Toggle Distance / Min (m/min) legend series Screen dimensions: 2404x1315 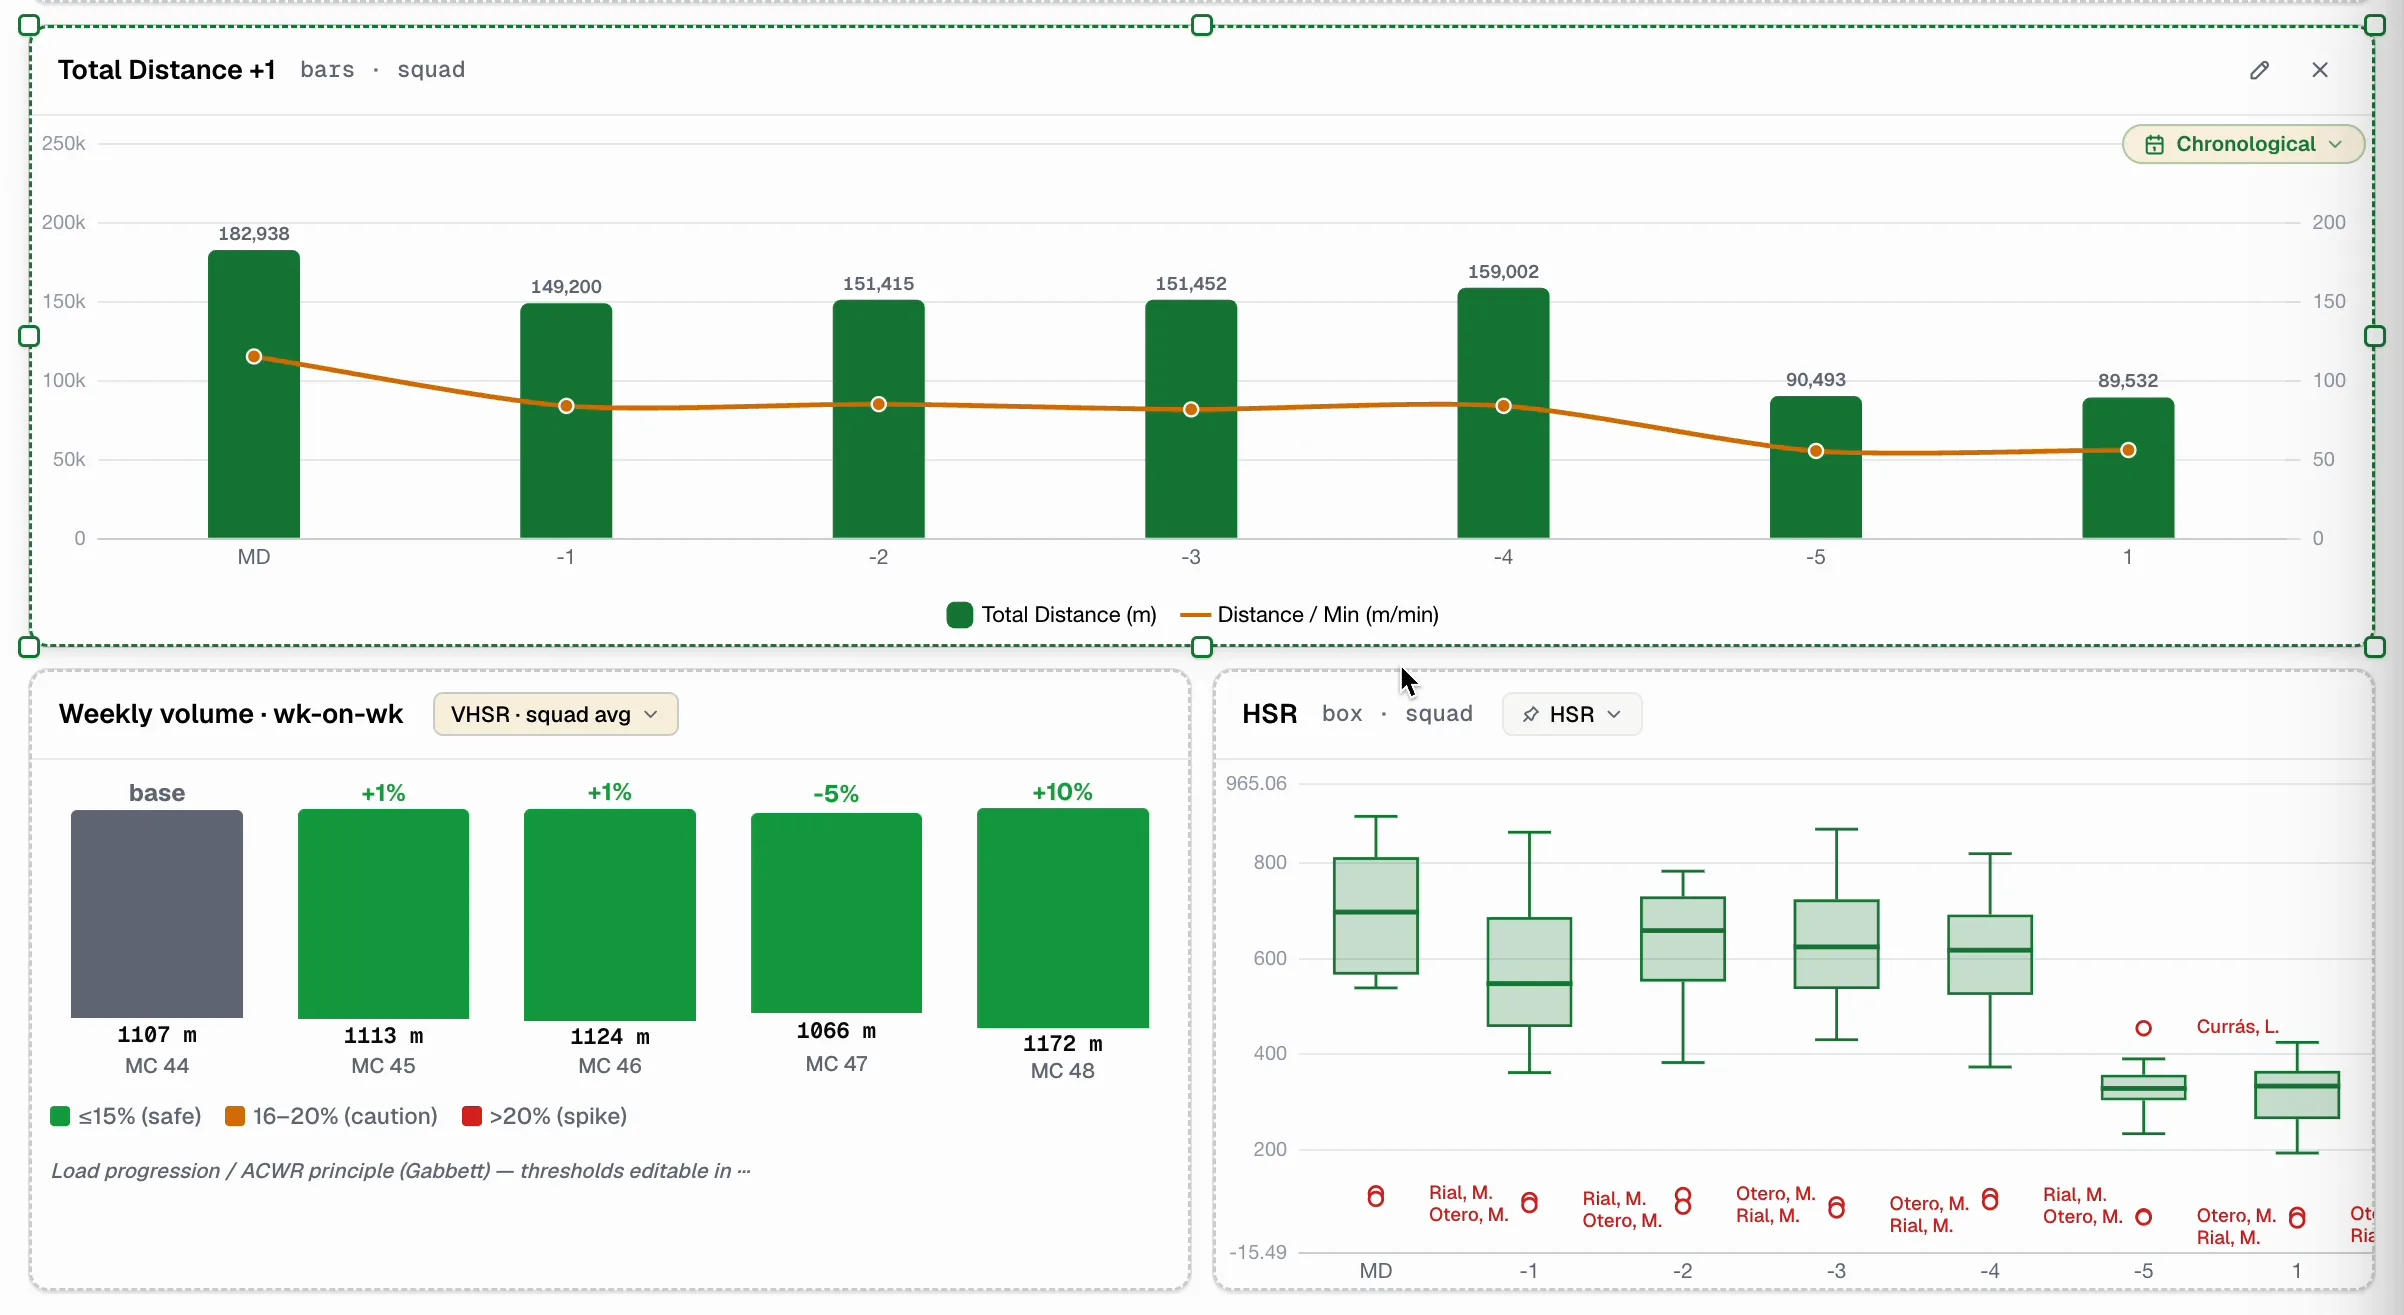(x=1309, y=615)
